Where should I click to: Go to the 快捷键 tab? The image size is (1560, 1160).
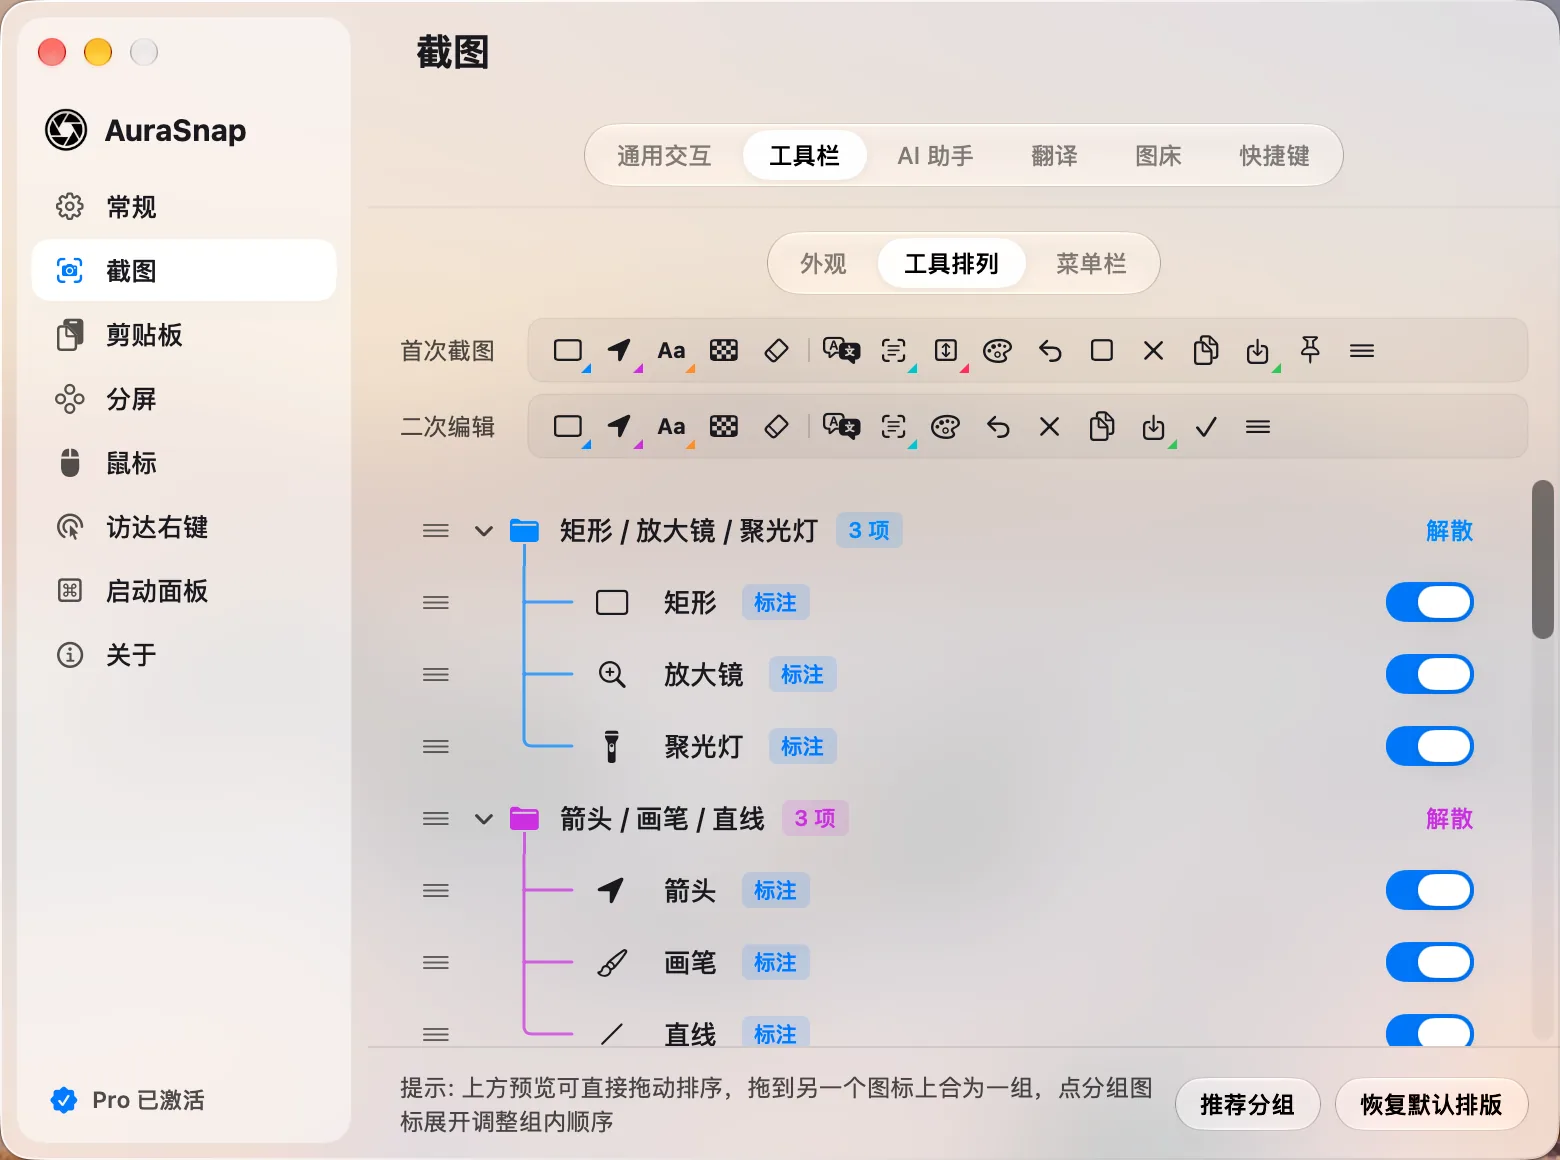pyautogui.click(x=1274, y=156)
